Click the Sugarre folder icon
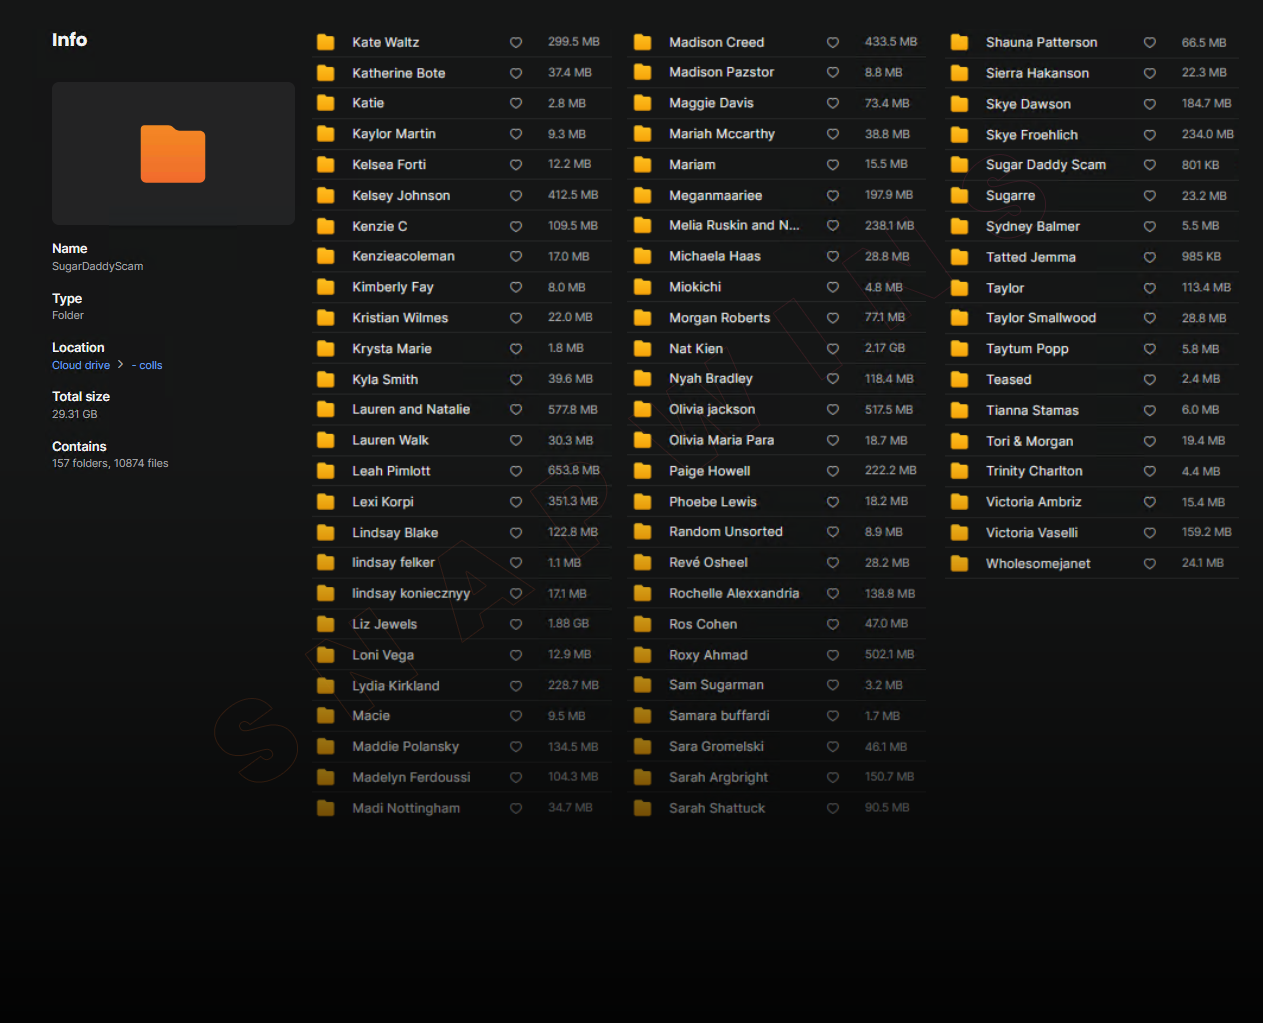 pos(959,196)
